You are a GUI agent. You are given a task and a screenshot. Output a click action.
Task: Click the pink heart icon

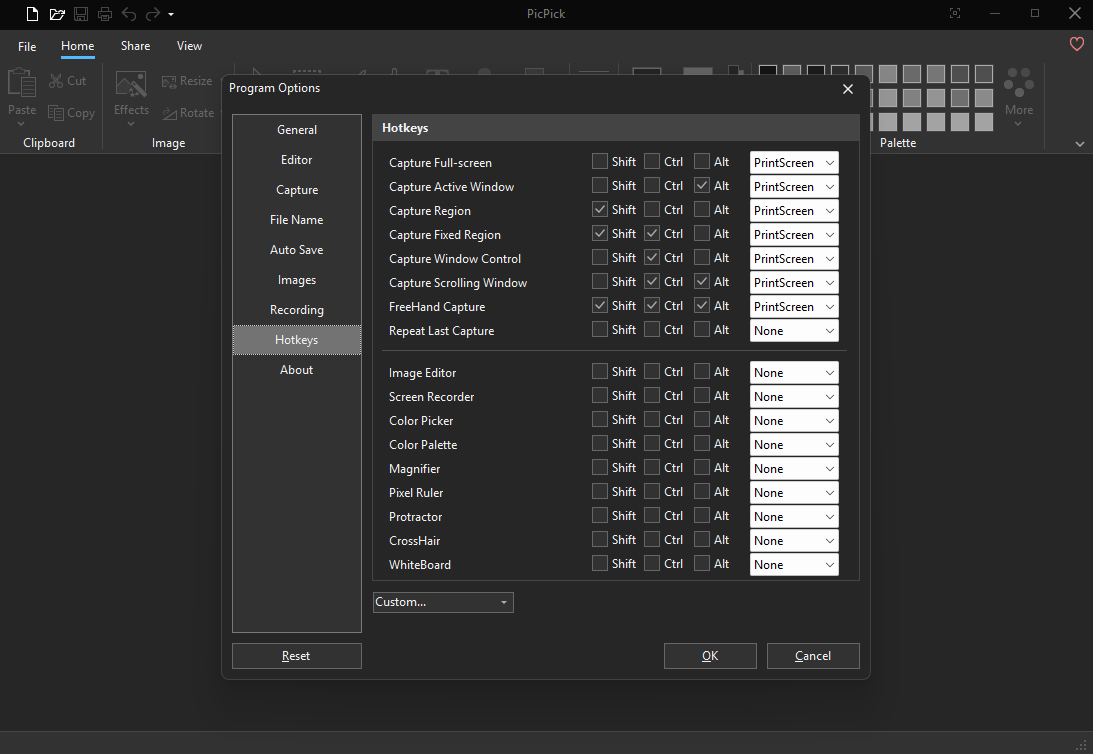click(1076, 44)
